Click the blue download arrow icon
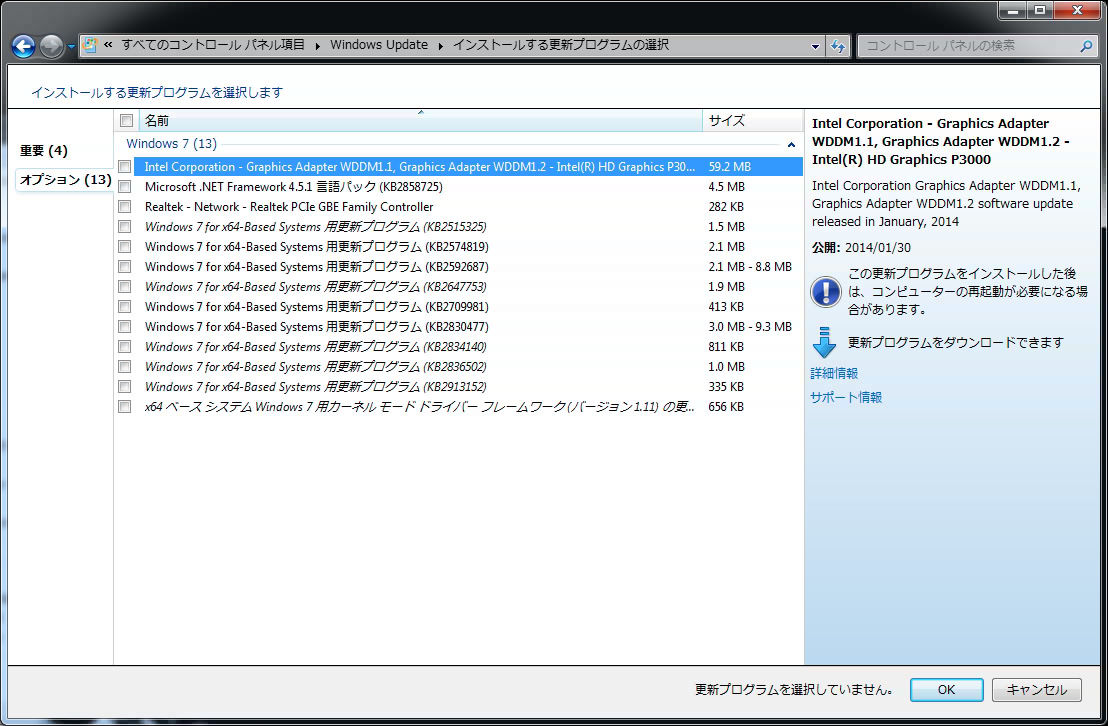The image size is (1108, 726). (824, 342)
